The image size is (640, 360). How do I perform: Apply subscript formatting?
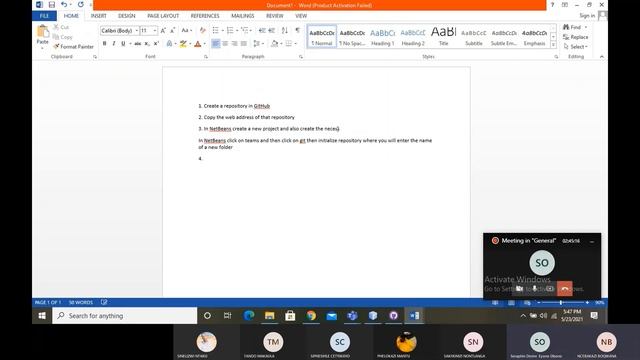click(x=147, y=44)
